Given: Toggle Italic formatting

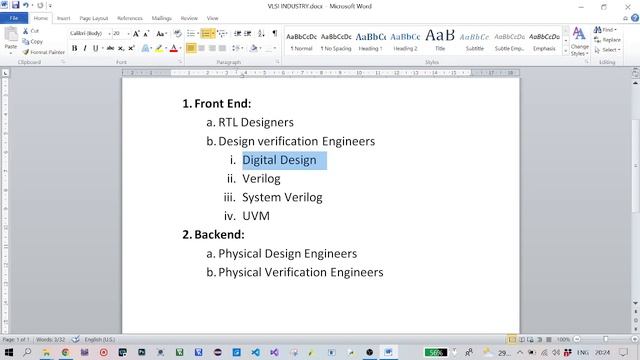Looking at the screenshot, I should pyautogui.click(x=85, y=48).
